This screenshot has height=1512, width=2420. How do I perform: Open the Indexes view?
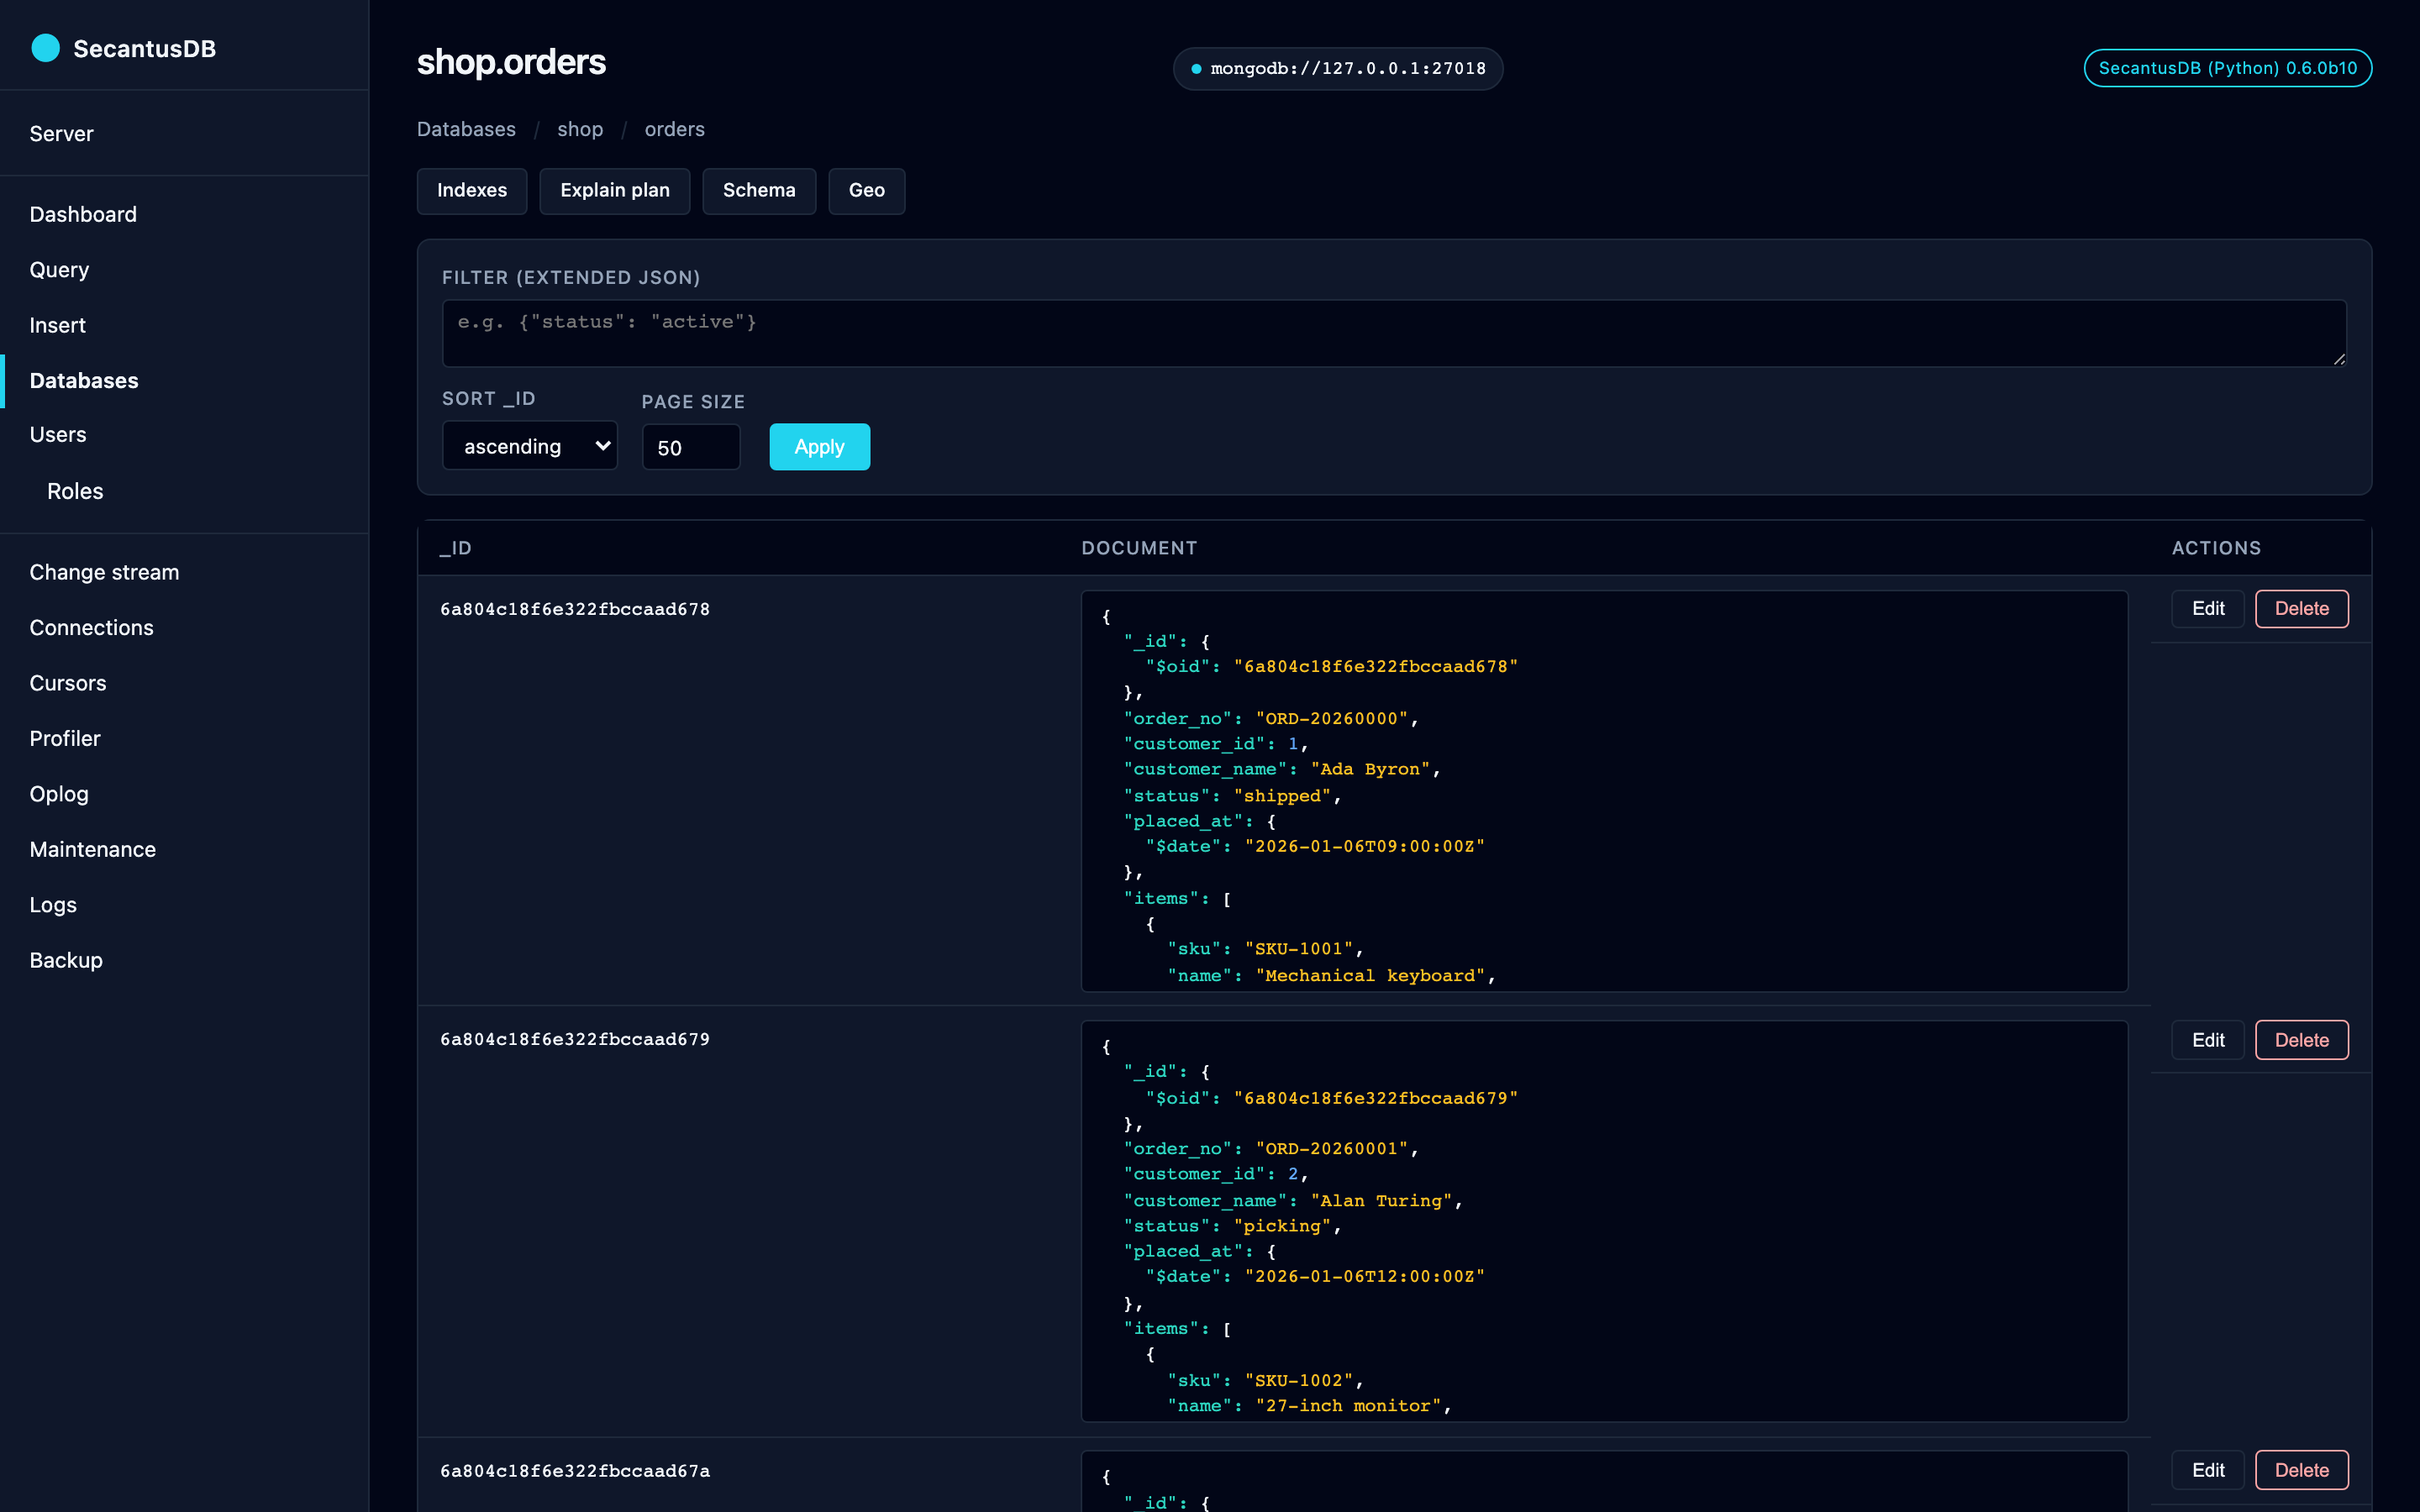click(x=472, y=190)
